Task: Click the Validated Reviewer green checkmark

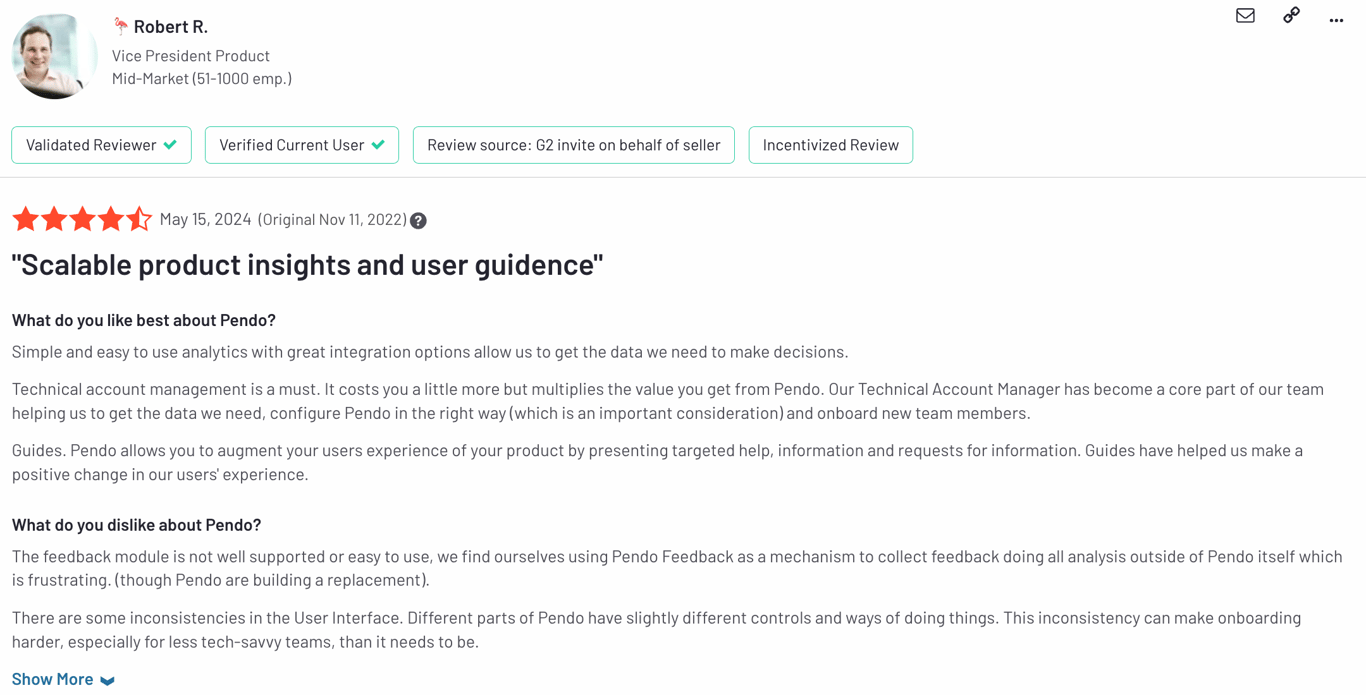Action: 171,145
